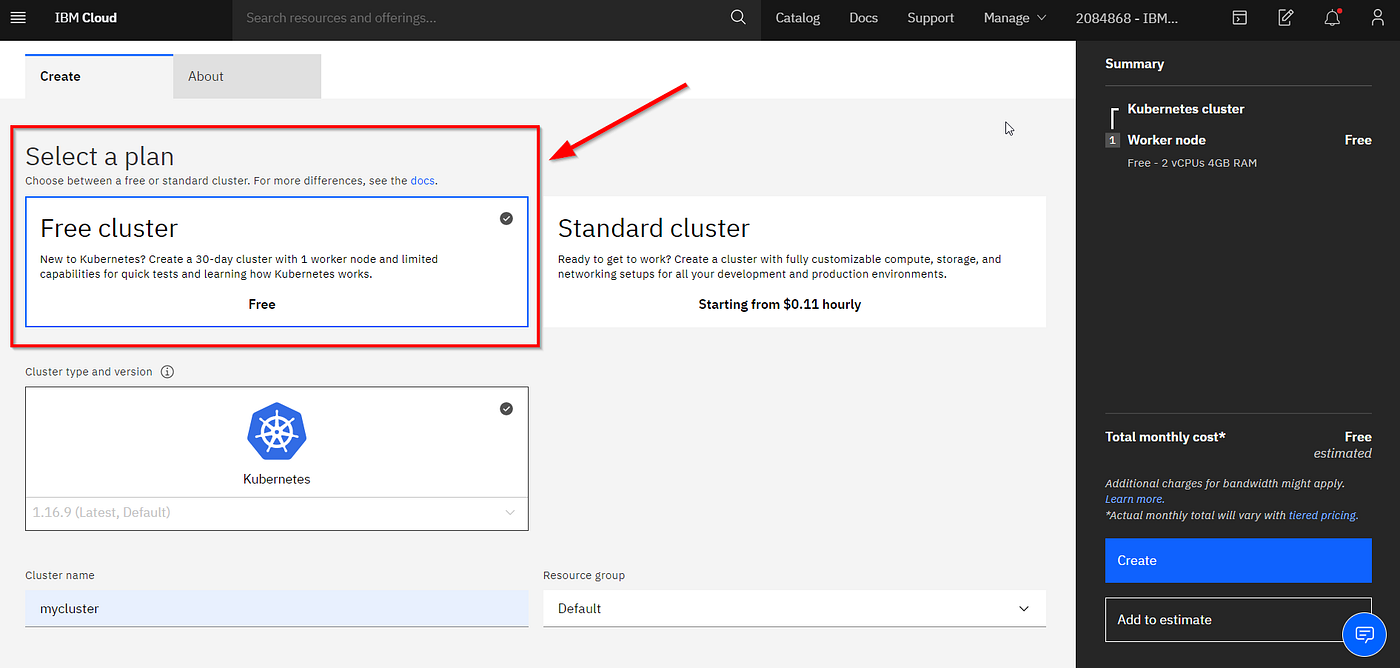Open the user profile icon
The height and width of the screenshot is (668, 1400).
click(1378, 18)
